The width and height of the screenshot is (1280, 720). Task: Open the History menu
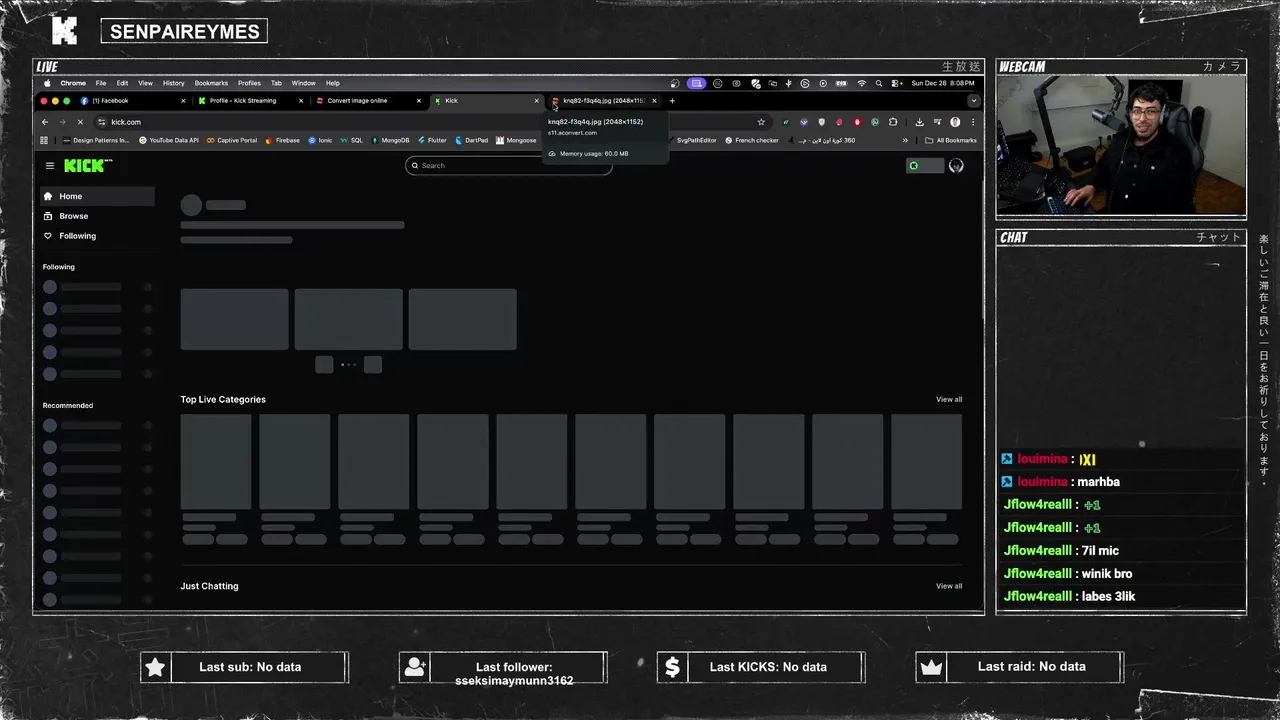click(174, 83)
